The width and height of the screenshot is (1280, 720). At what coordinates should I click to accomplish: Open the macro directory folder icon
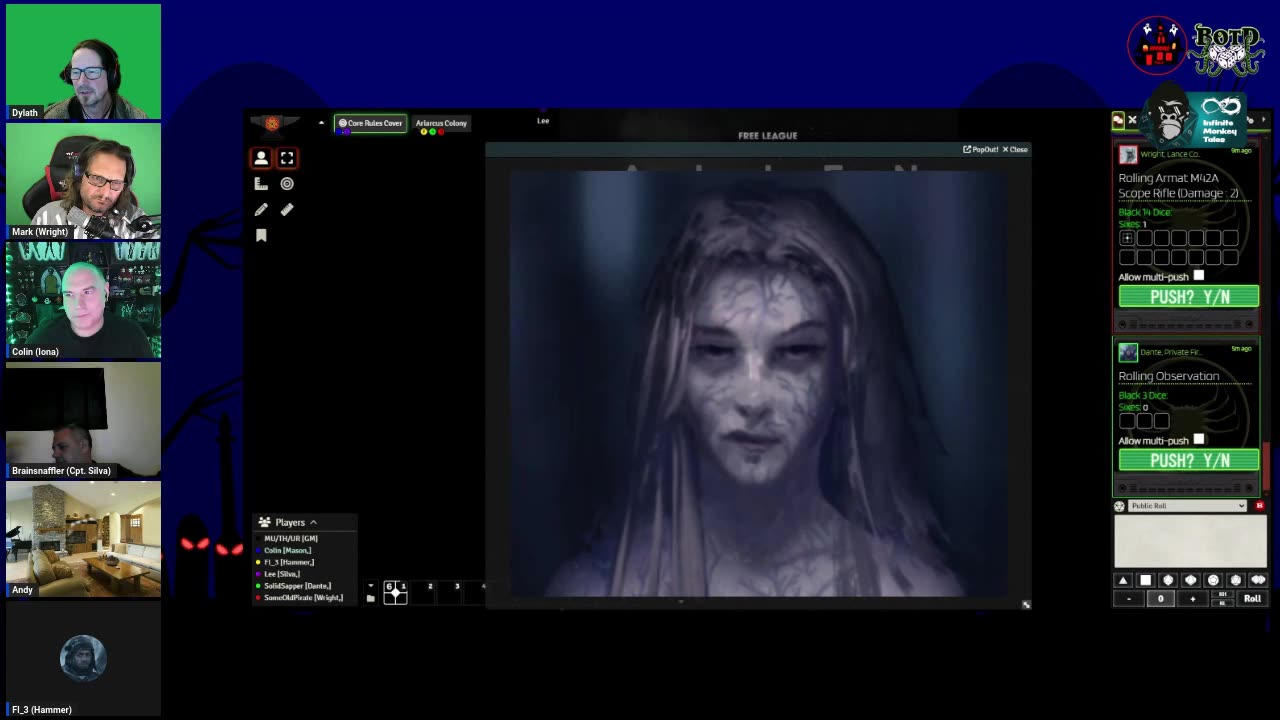[371, 599]
